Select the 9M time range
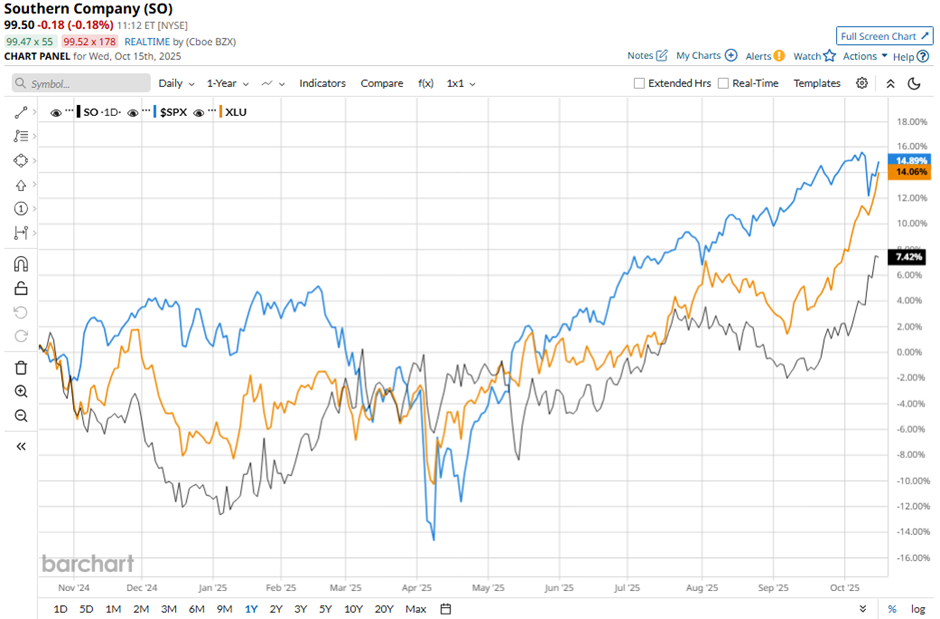The image size is (940, 619). pos(224,609)
